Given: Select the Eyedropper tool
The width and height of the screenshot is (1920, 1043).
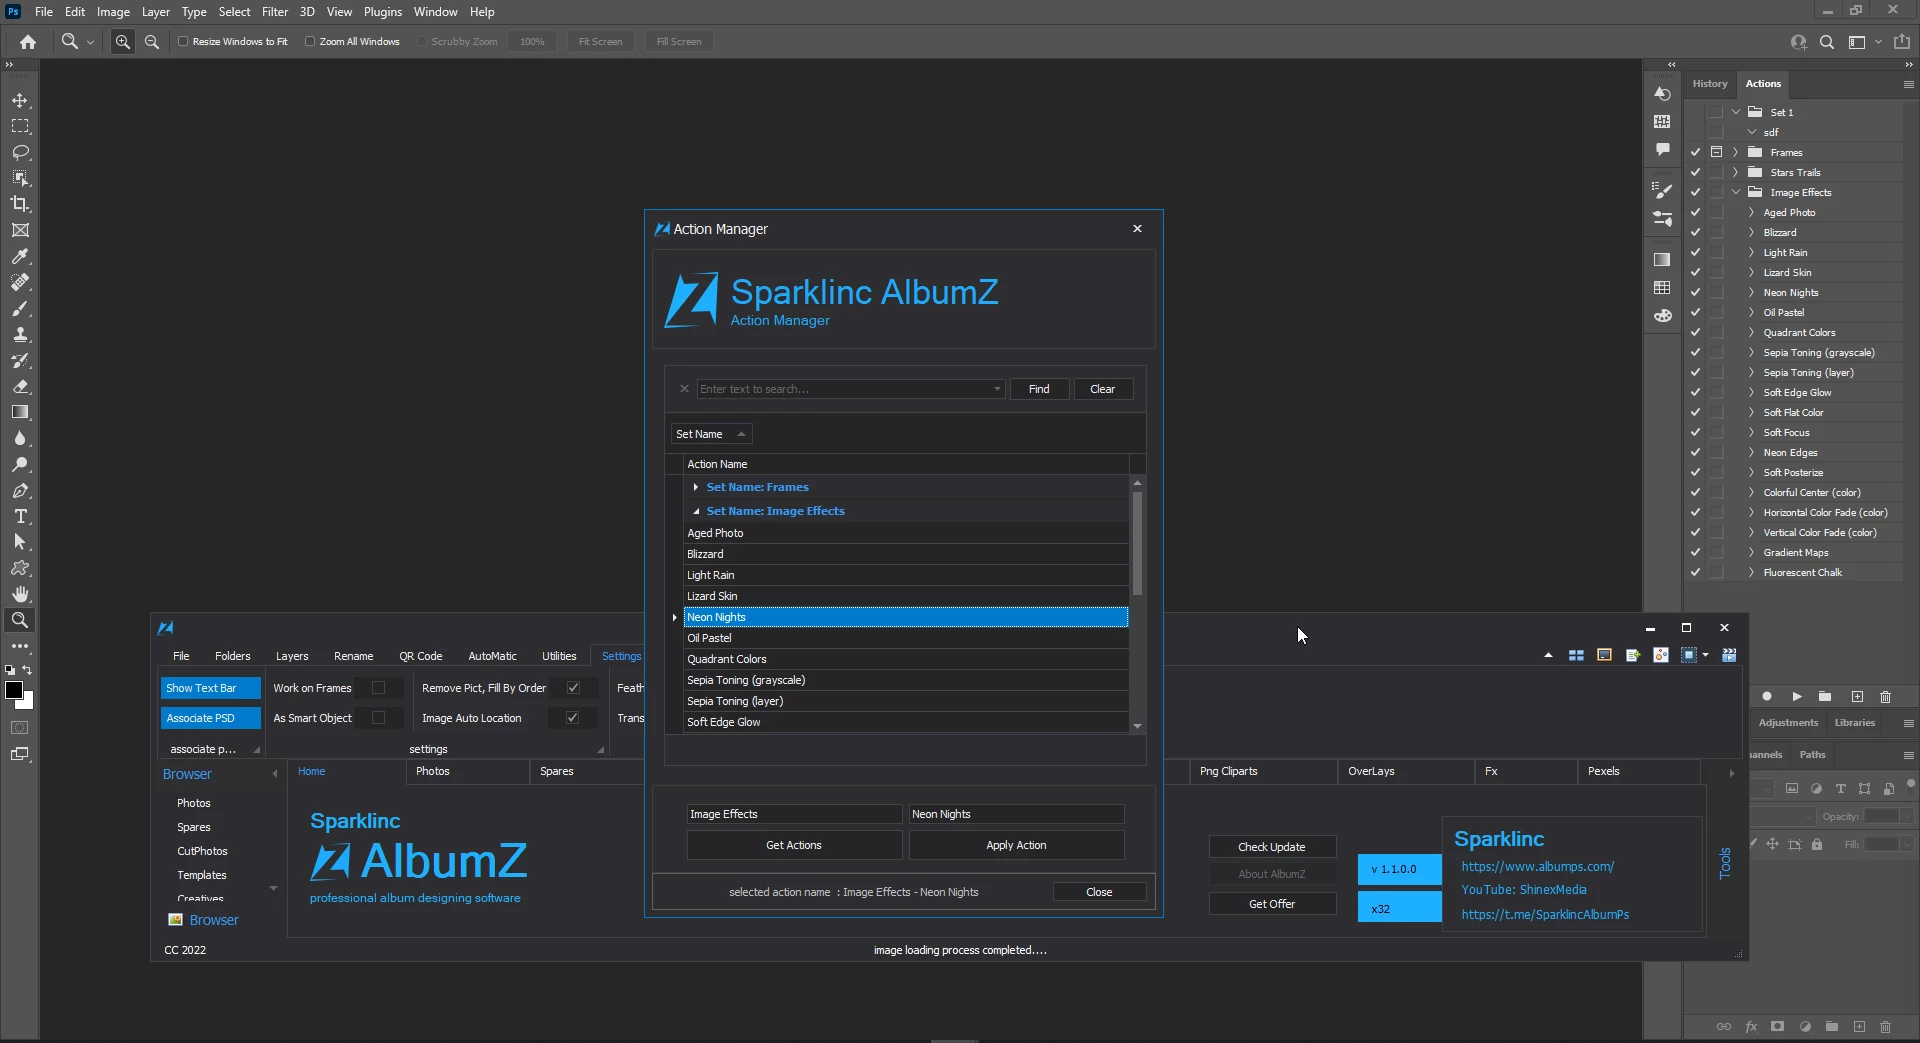Looking at the screenshot, I should (20, 256).
